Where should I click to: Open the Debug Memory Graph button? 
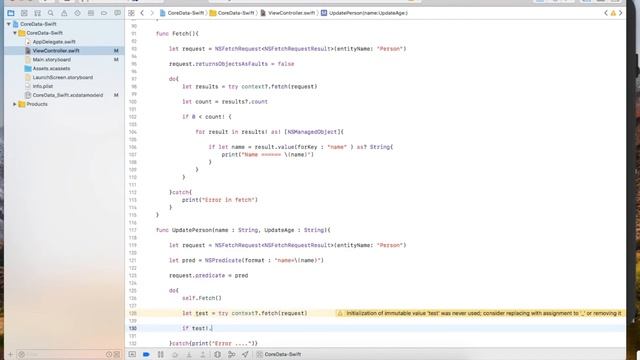pos(231,354)
